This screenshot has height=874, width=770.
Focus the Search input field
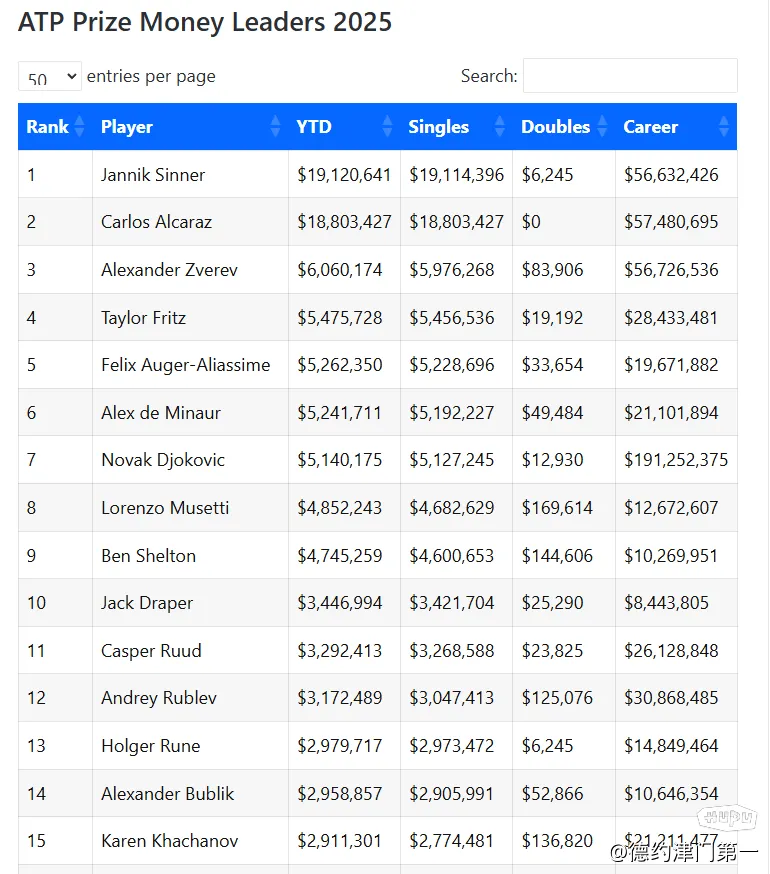630,76
